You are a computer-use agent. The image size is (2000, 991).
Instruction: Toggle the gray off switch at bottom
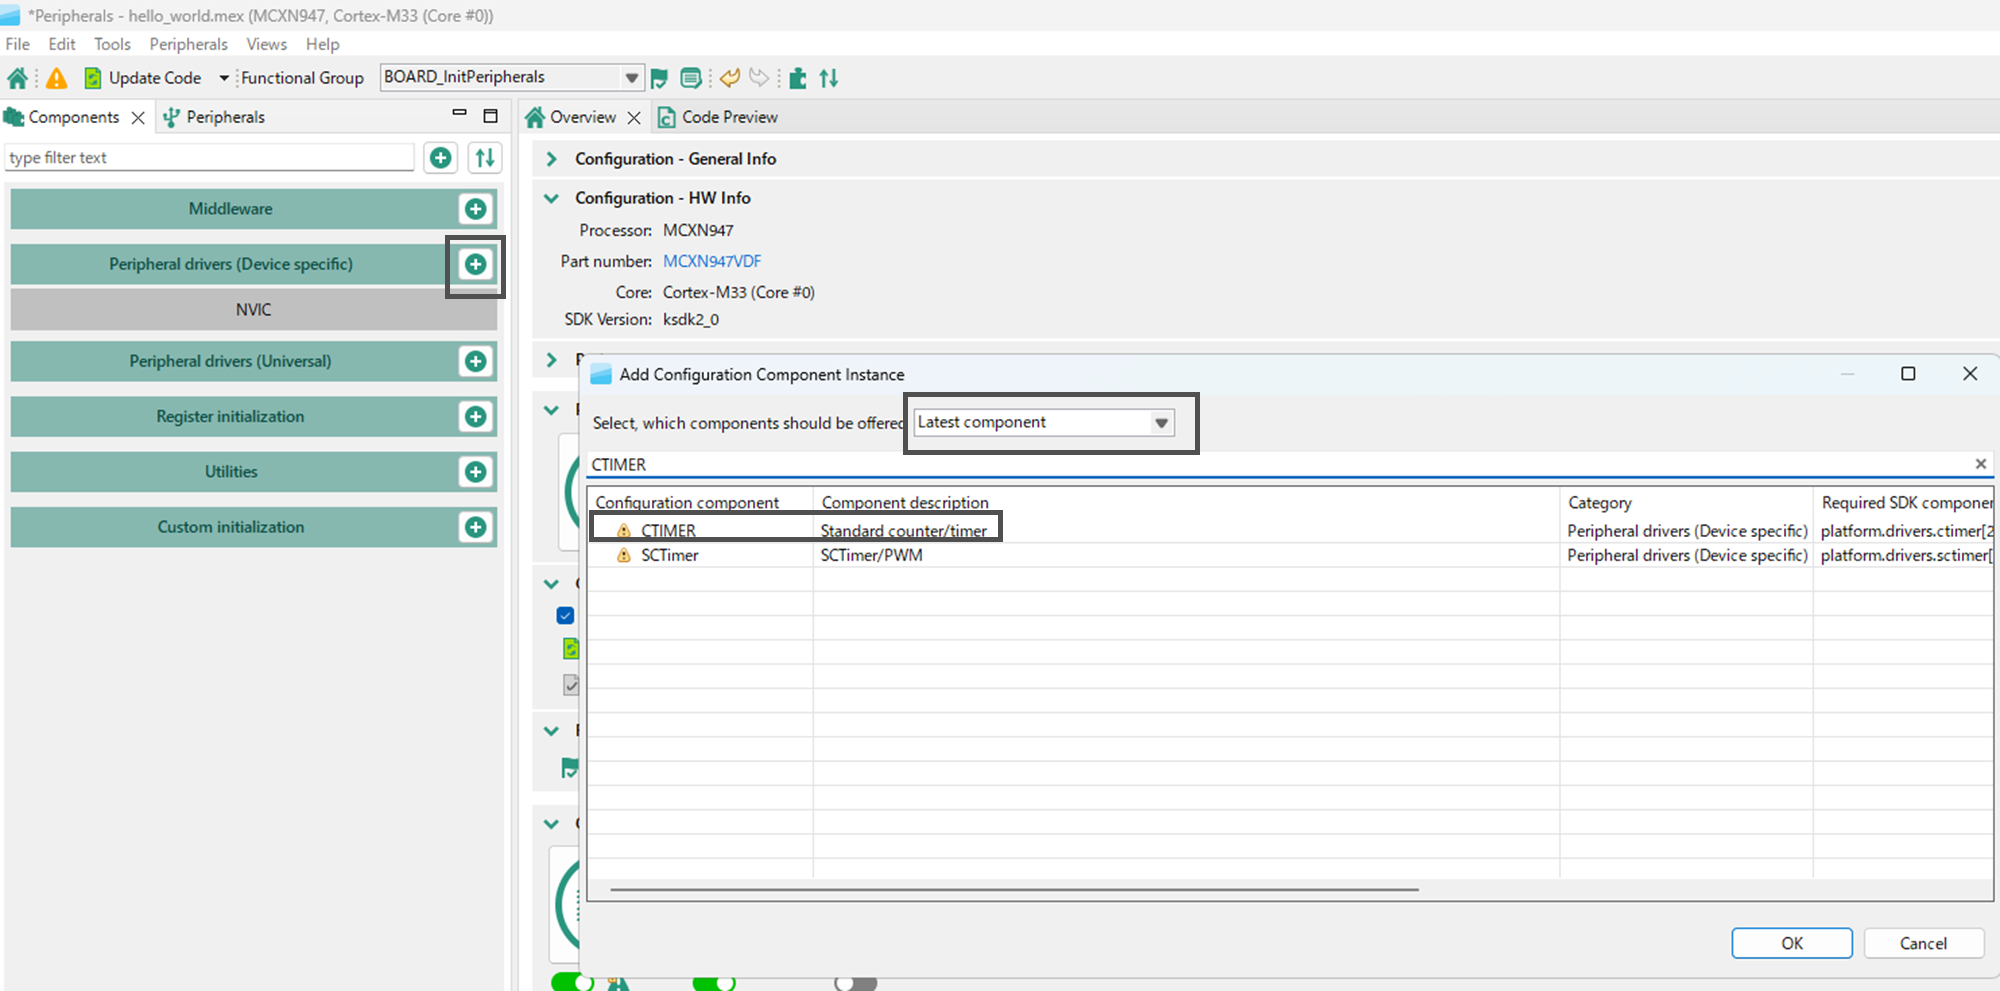(x=855, y=983)
